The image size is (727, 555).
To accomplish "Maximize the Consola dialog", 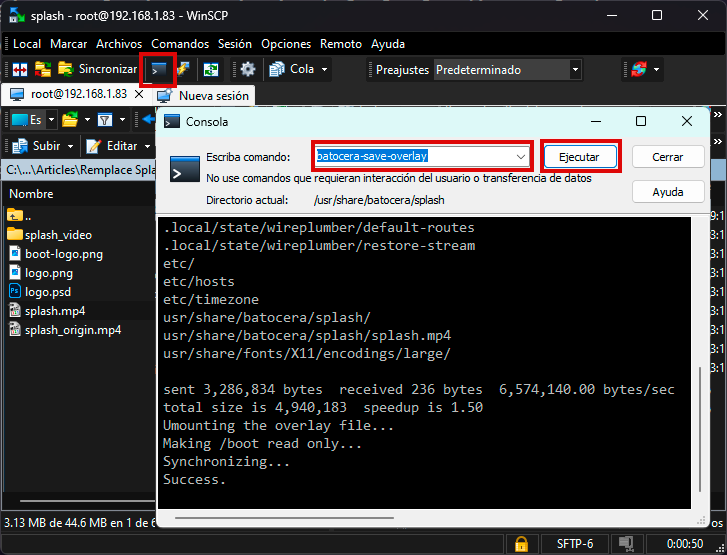I will pyautogui.click(x=641, y=121).
